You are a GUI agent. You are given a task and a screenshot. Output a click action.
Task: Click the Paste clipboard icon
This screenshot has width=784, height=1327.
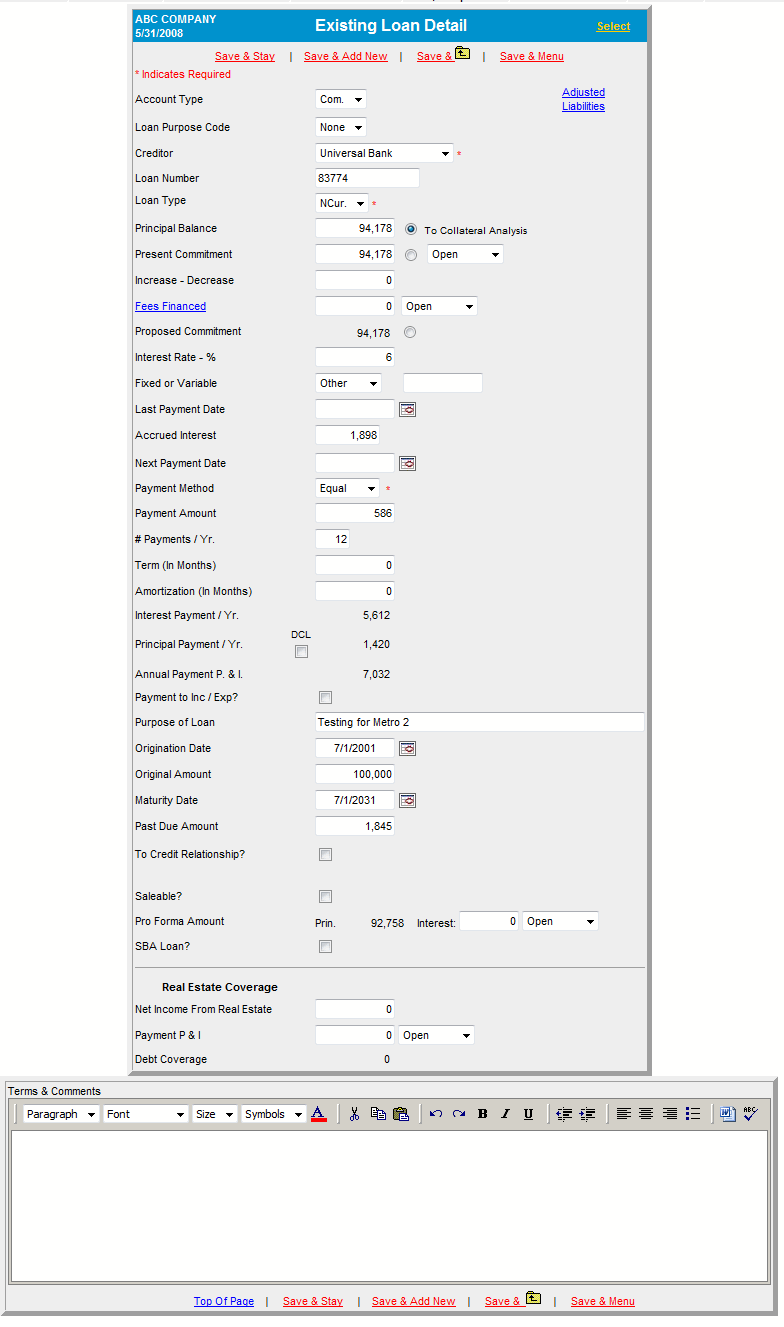pos(401,1113)
